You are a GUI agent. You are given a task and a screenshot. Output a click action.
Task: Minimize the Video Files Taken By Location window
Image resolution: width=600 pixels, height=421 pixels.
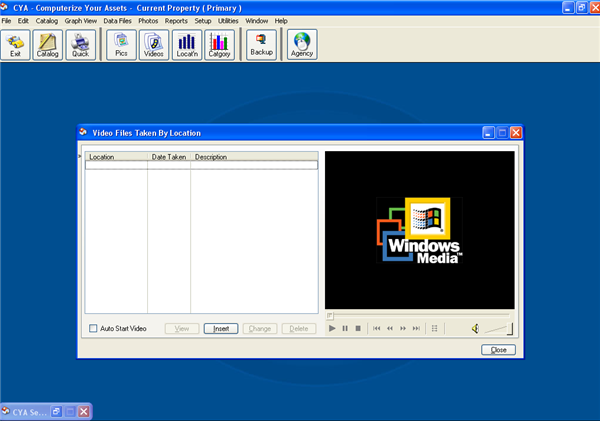488,133
